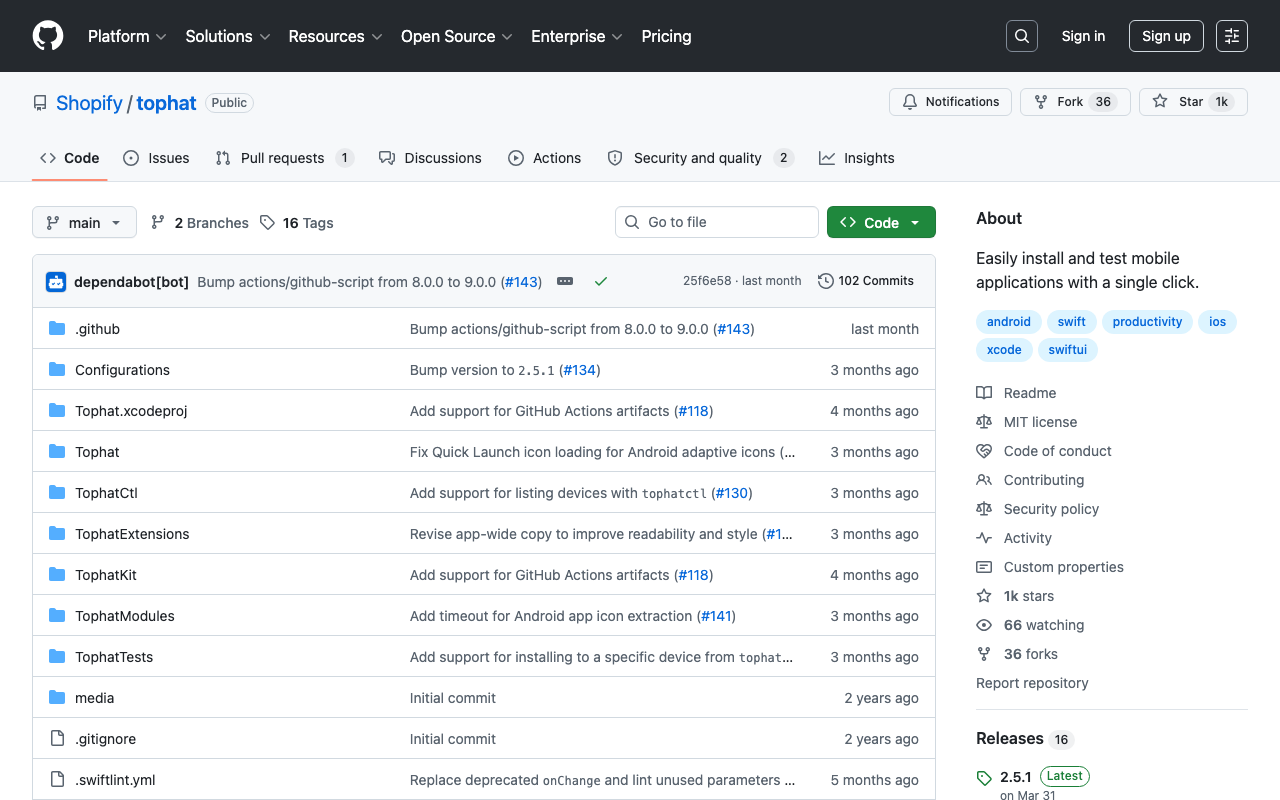Viewport: 1280px width, 800px height.
Task: Click the Sign in link
Action: pyautogui.click(x=1083, y=36)
